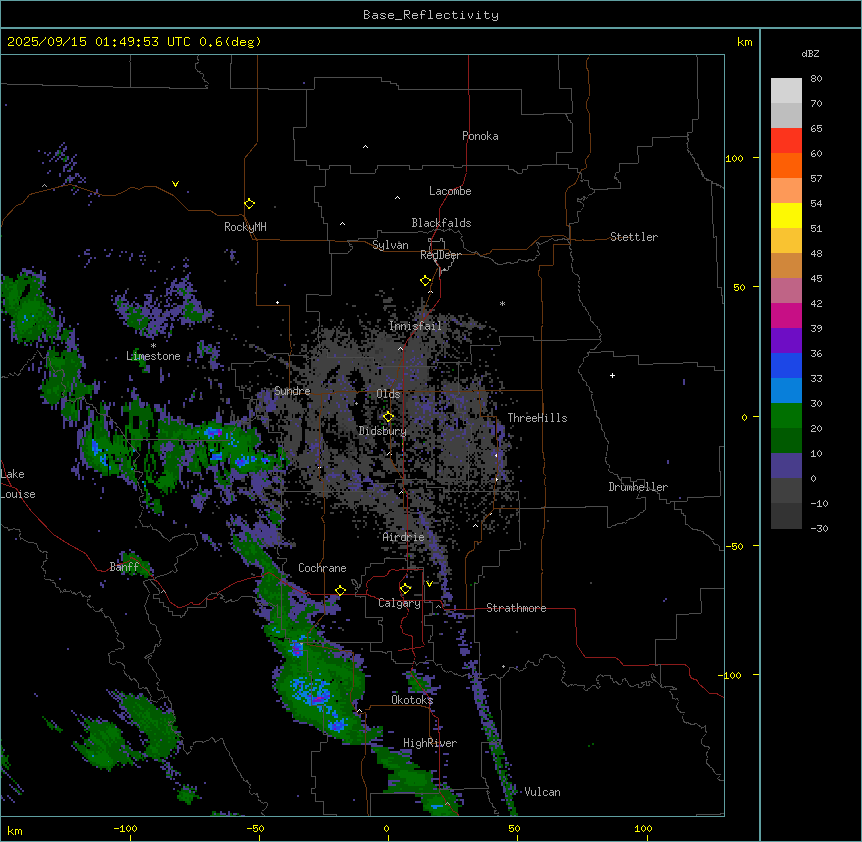This screenshot has height=842, width=862.
Task: Click the yellow diamond marker above Didsbury
Action: pos(388,417)
